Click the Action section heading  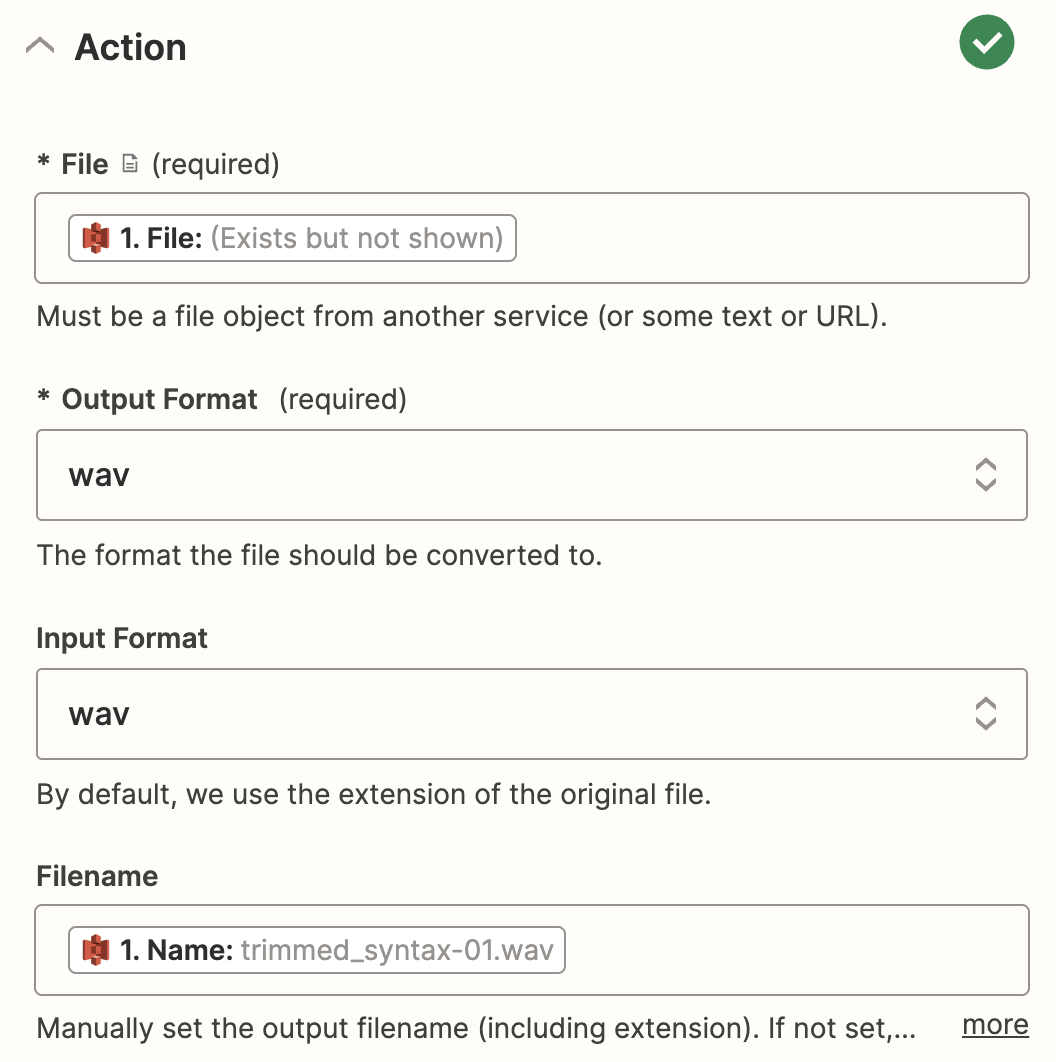pos(130,47)
